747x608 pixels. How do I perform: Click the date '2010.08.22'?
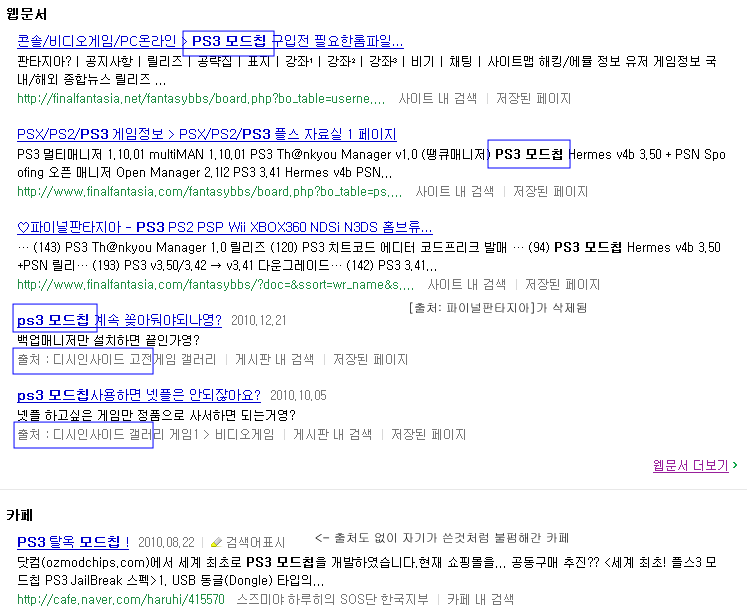tap(166, 542)
